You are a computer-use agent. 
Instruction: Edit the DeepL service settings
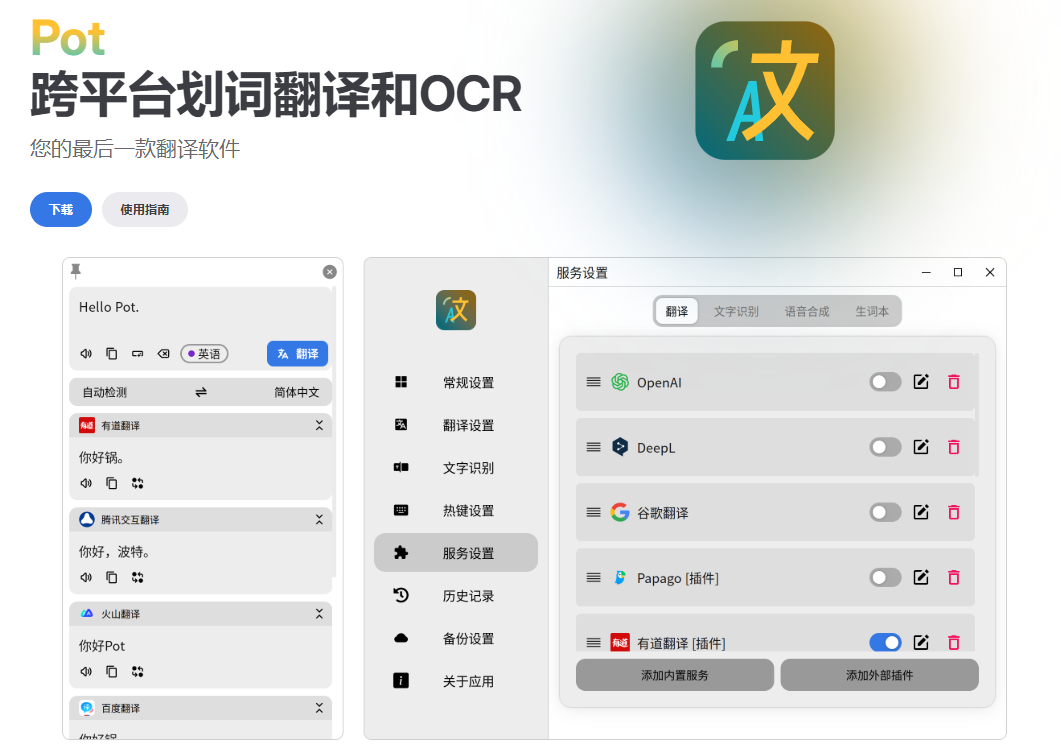(921, 447)
